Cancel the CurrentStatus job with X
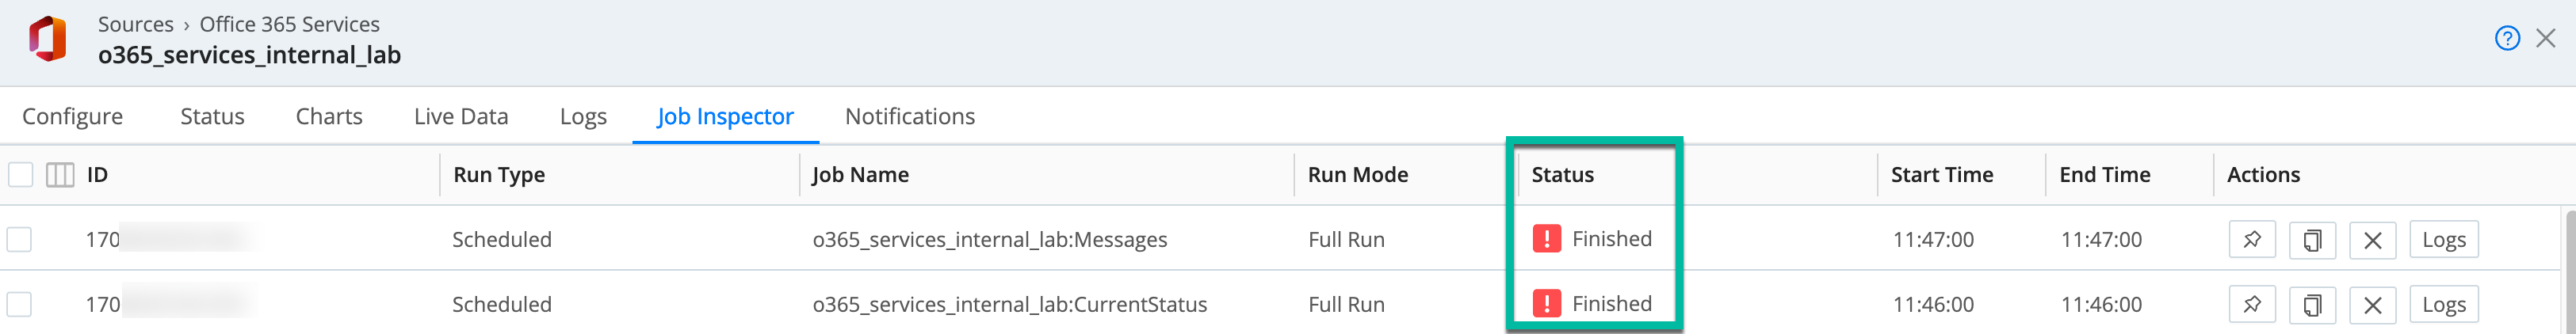2576x334 pixels. click(x=2371, y=304)
